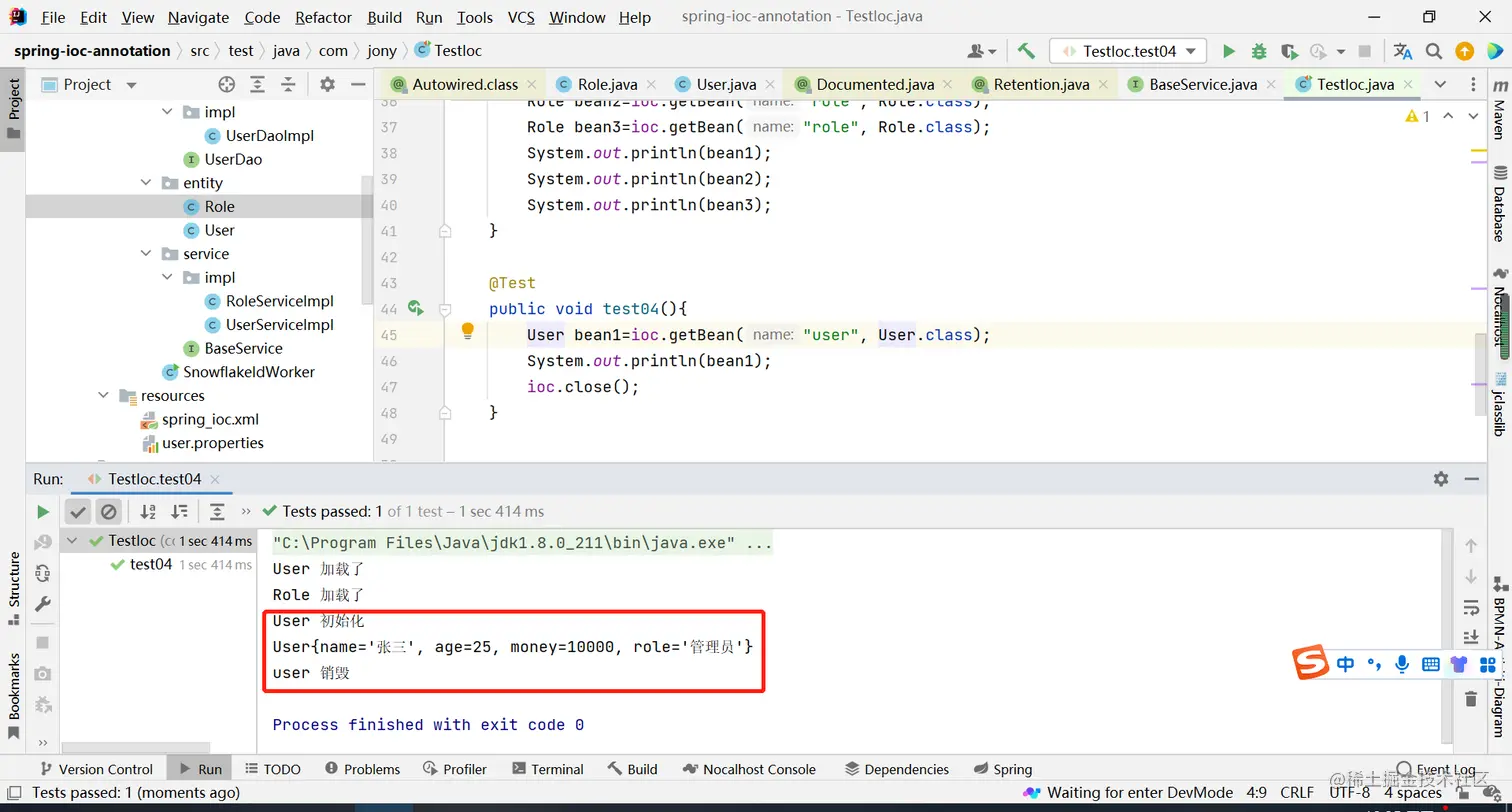This screenshot has height=812, width=1512.
Task: Toggle scroll-to-end in the console
Action: [1471, 637]
